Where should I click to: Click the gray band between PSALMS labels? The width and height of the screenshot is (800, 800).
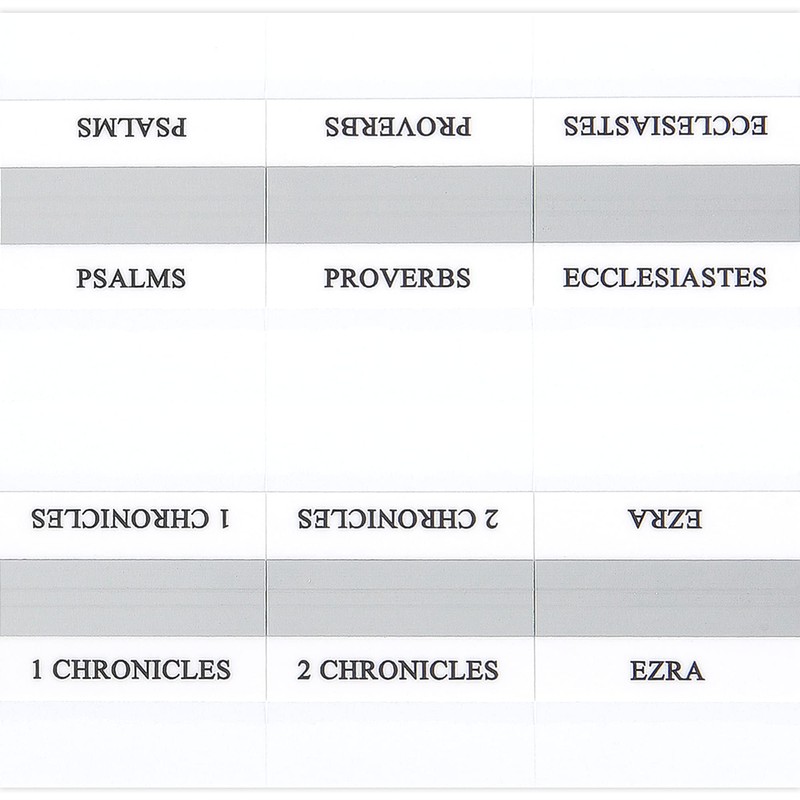coord(132,204)
